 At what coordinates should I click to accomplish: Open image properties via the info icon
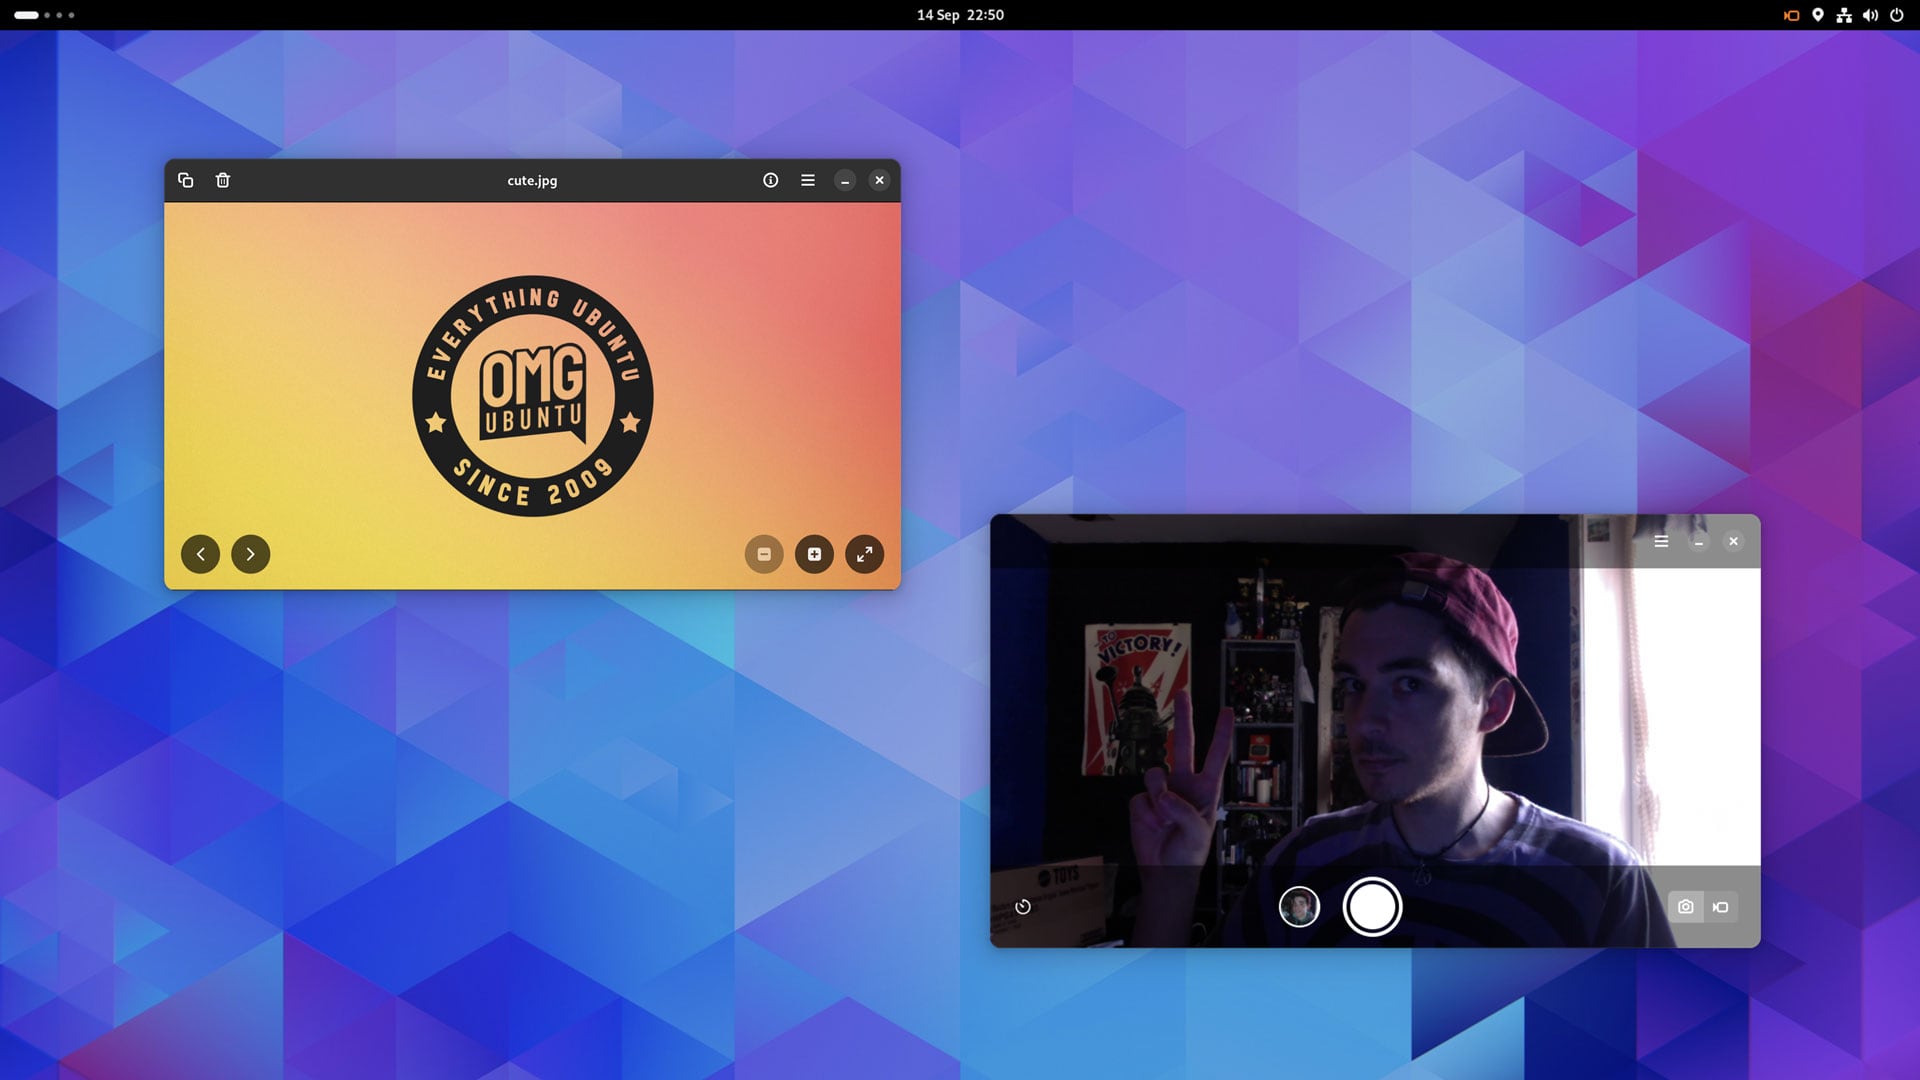point(770,180)
